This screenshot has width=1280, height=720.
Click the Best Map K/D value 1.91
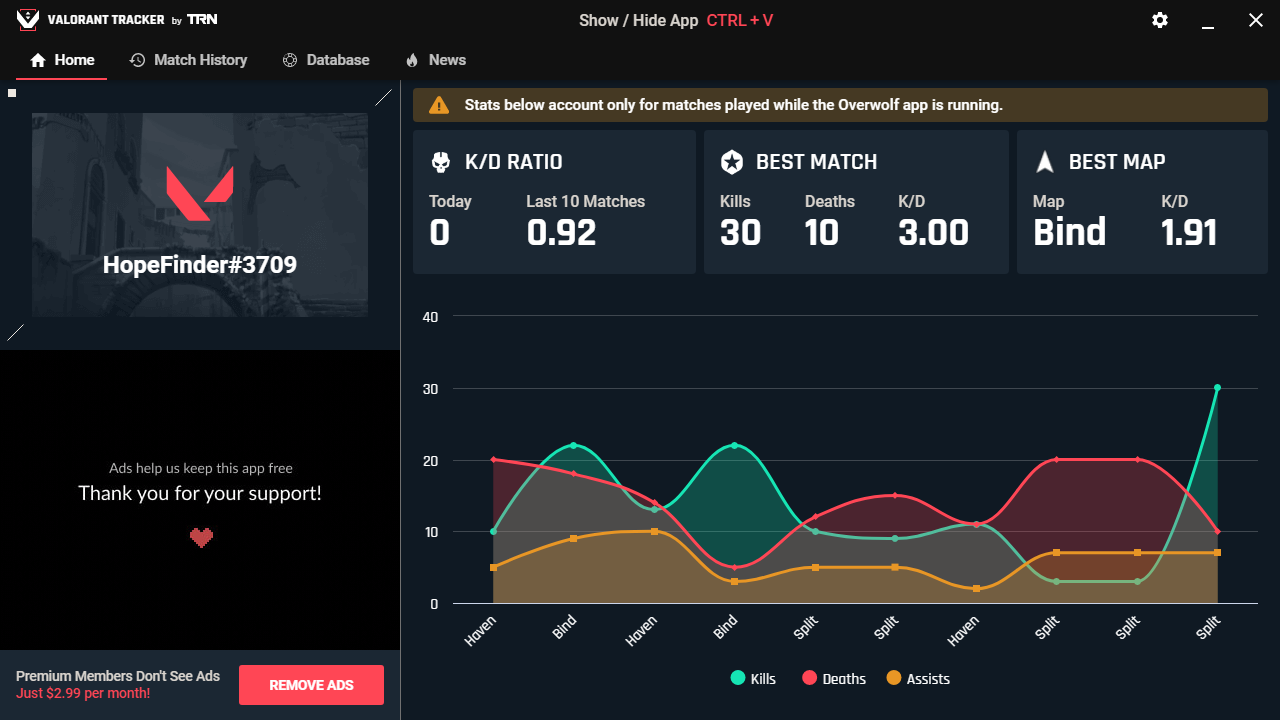click(x=1189, y=233)
